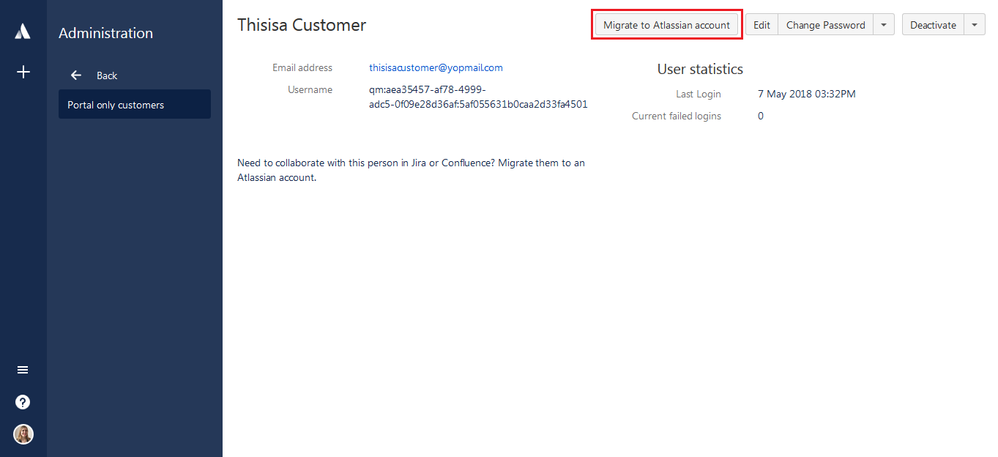
Task: Open the help question mark icon
Action: (23, 402)
